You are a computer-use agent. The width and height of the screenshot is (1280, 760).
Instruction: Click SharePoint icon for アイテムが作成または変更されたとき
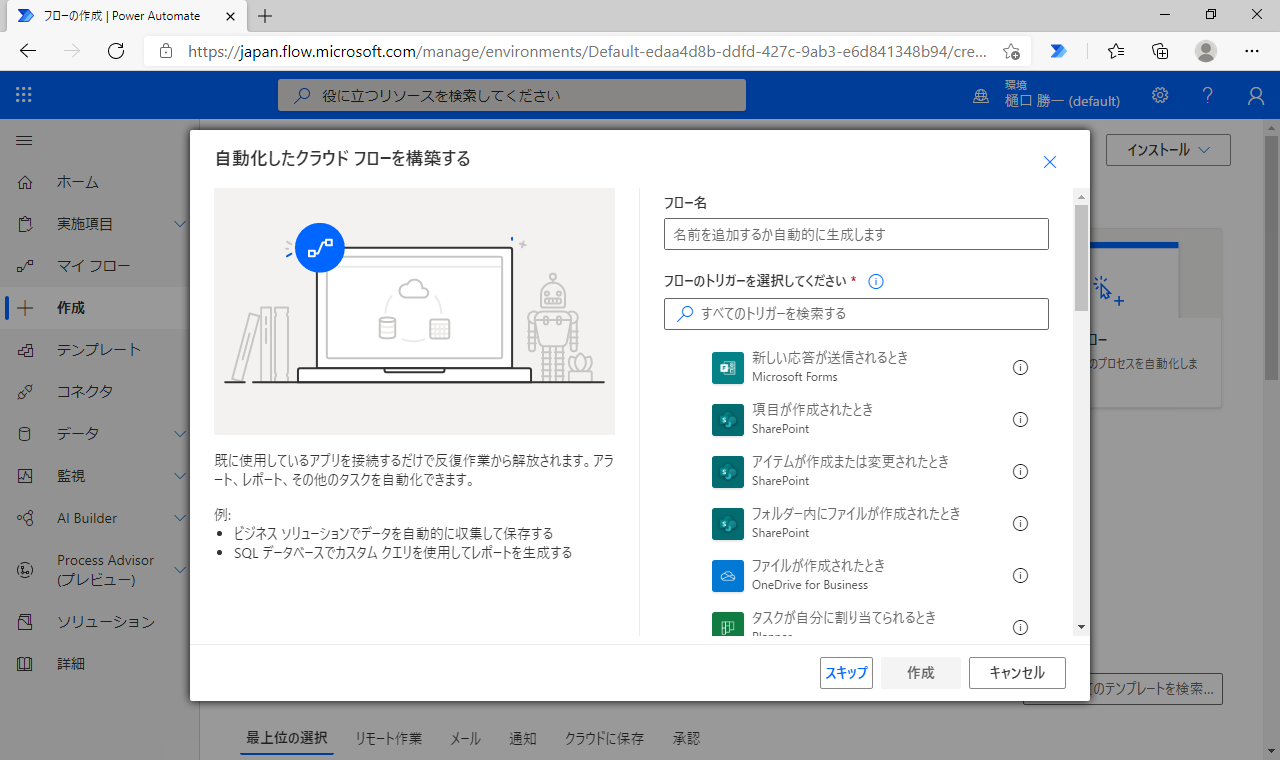coord(728,471)
